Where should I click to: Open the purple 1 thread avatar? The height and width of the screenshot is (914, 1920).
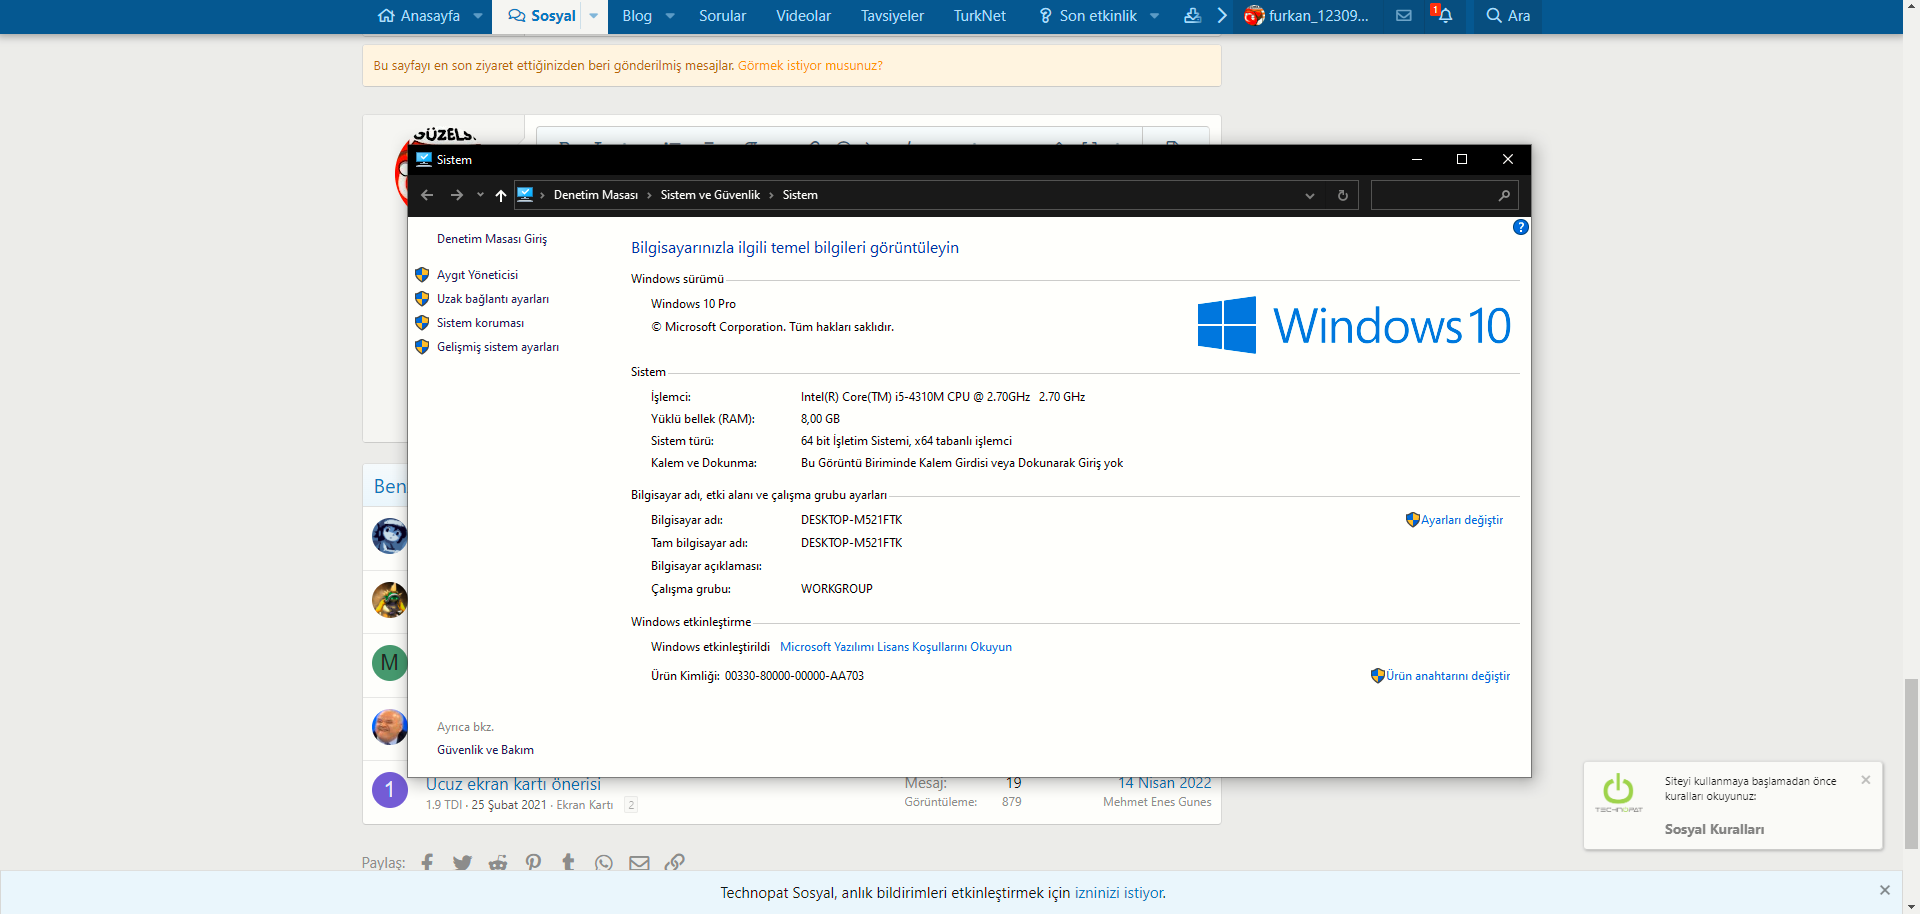(x=390, y=790)
